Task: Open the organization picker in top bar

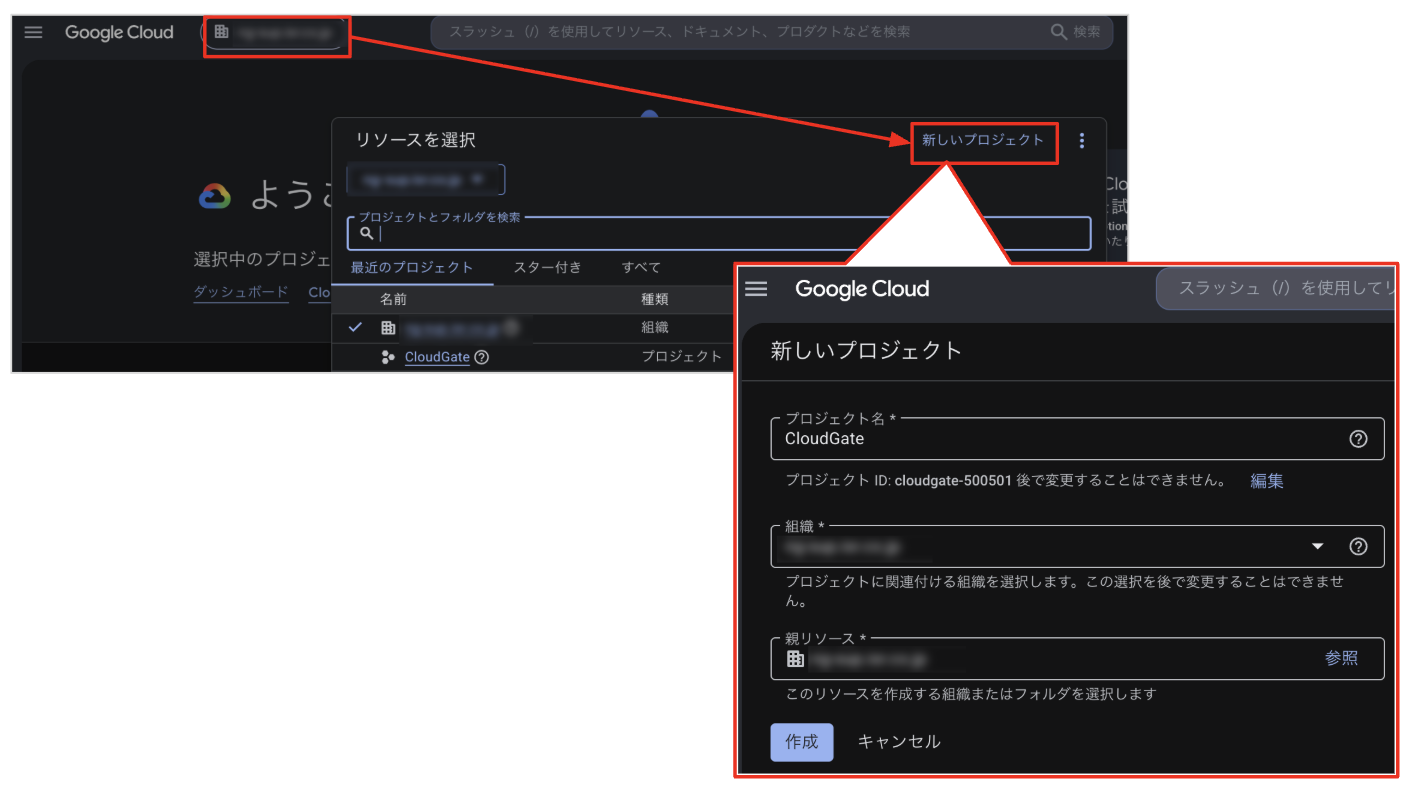Action: click(277, 33)
